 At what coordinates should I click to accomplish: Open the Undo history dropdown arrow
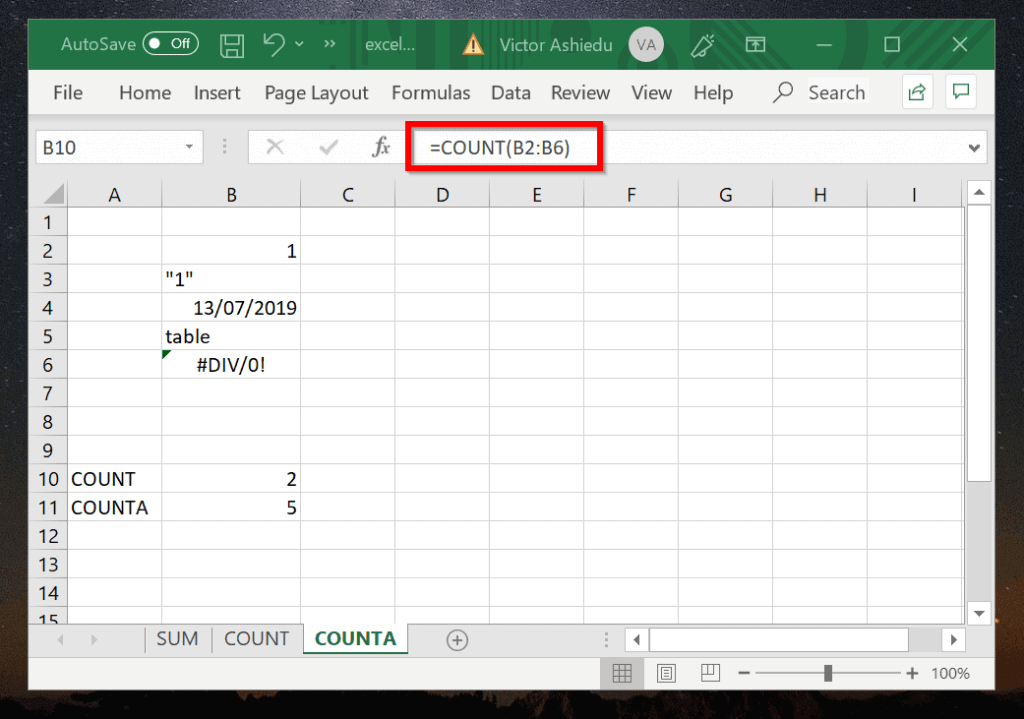[x=299, y=44]
